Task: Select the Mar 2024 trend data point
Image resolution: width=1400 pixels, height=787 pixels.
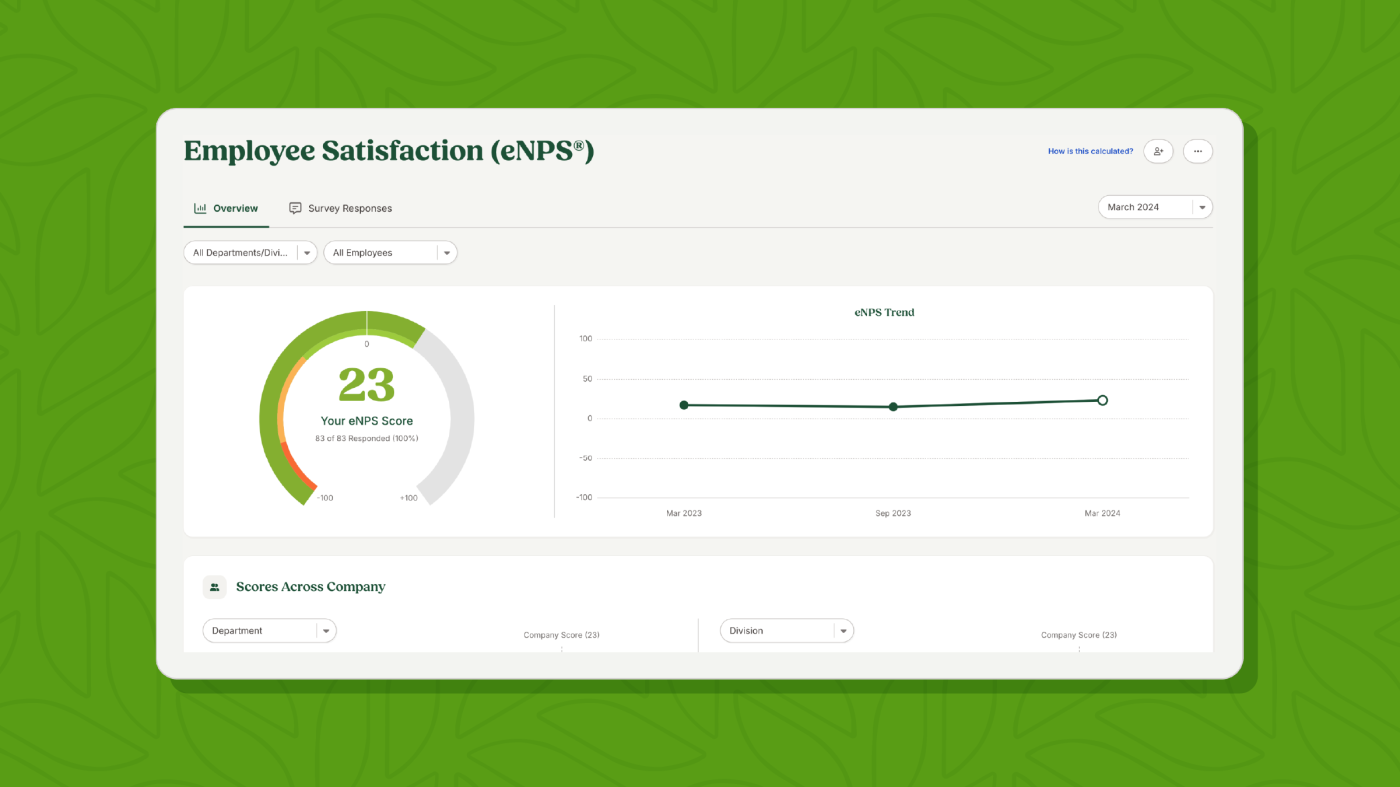Action: [x=1102, y=400]
